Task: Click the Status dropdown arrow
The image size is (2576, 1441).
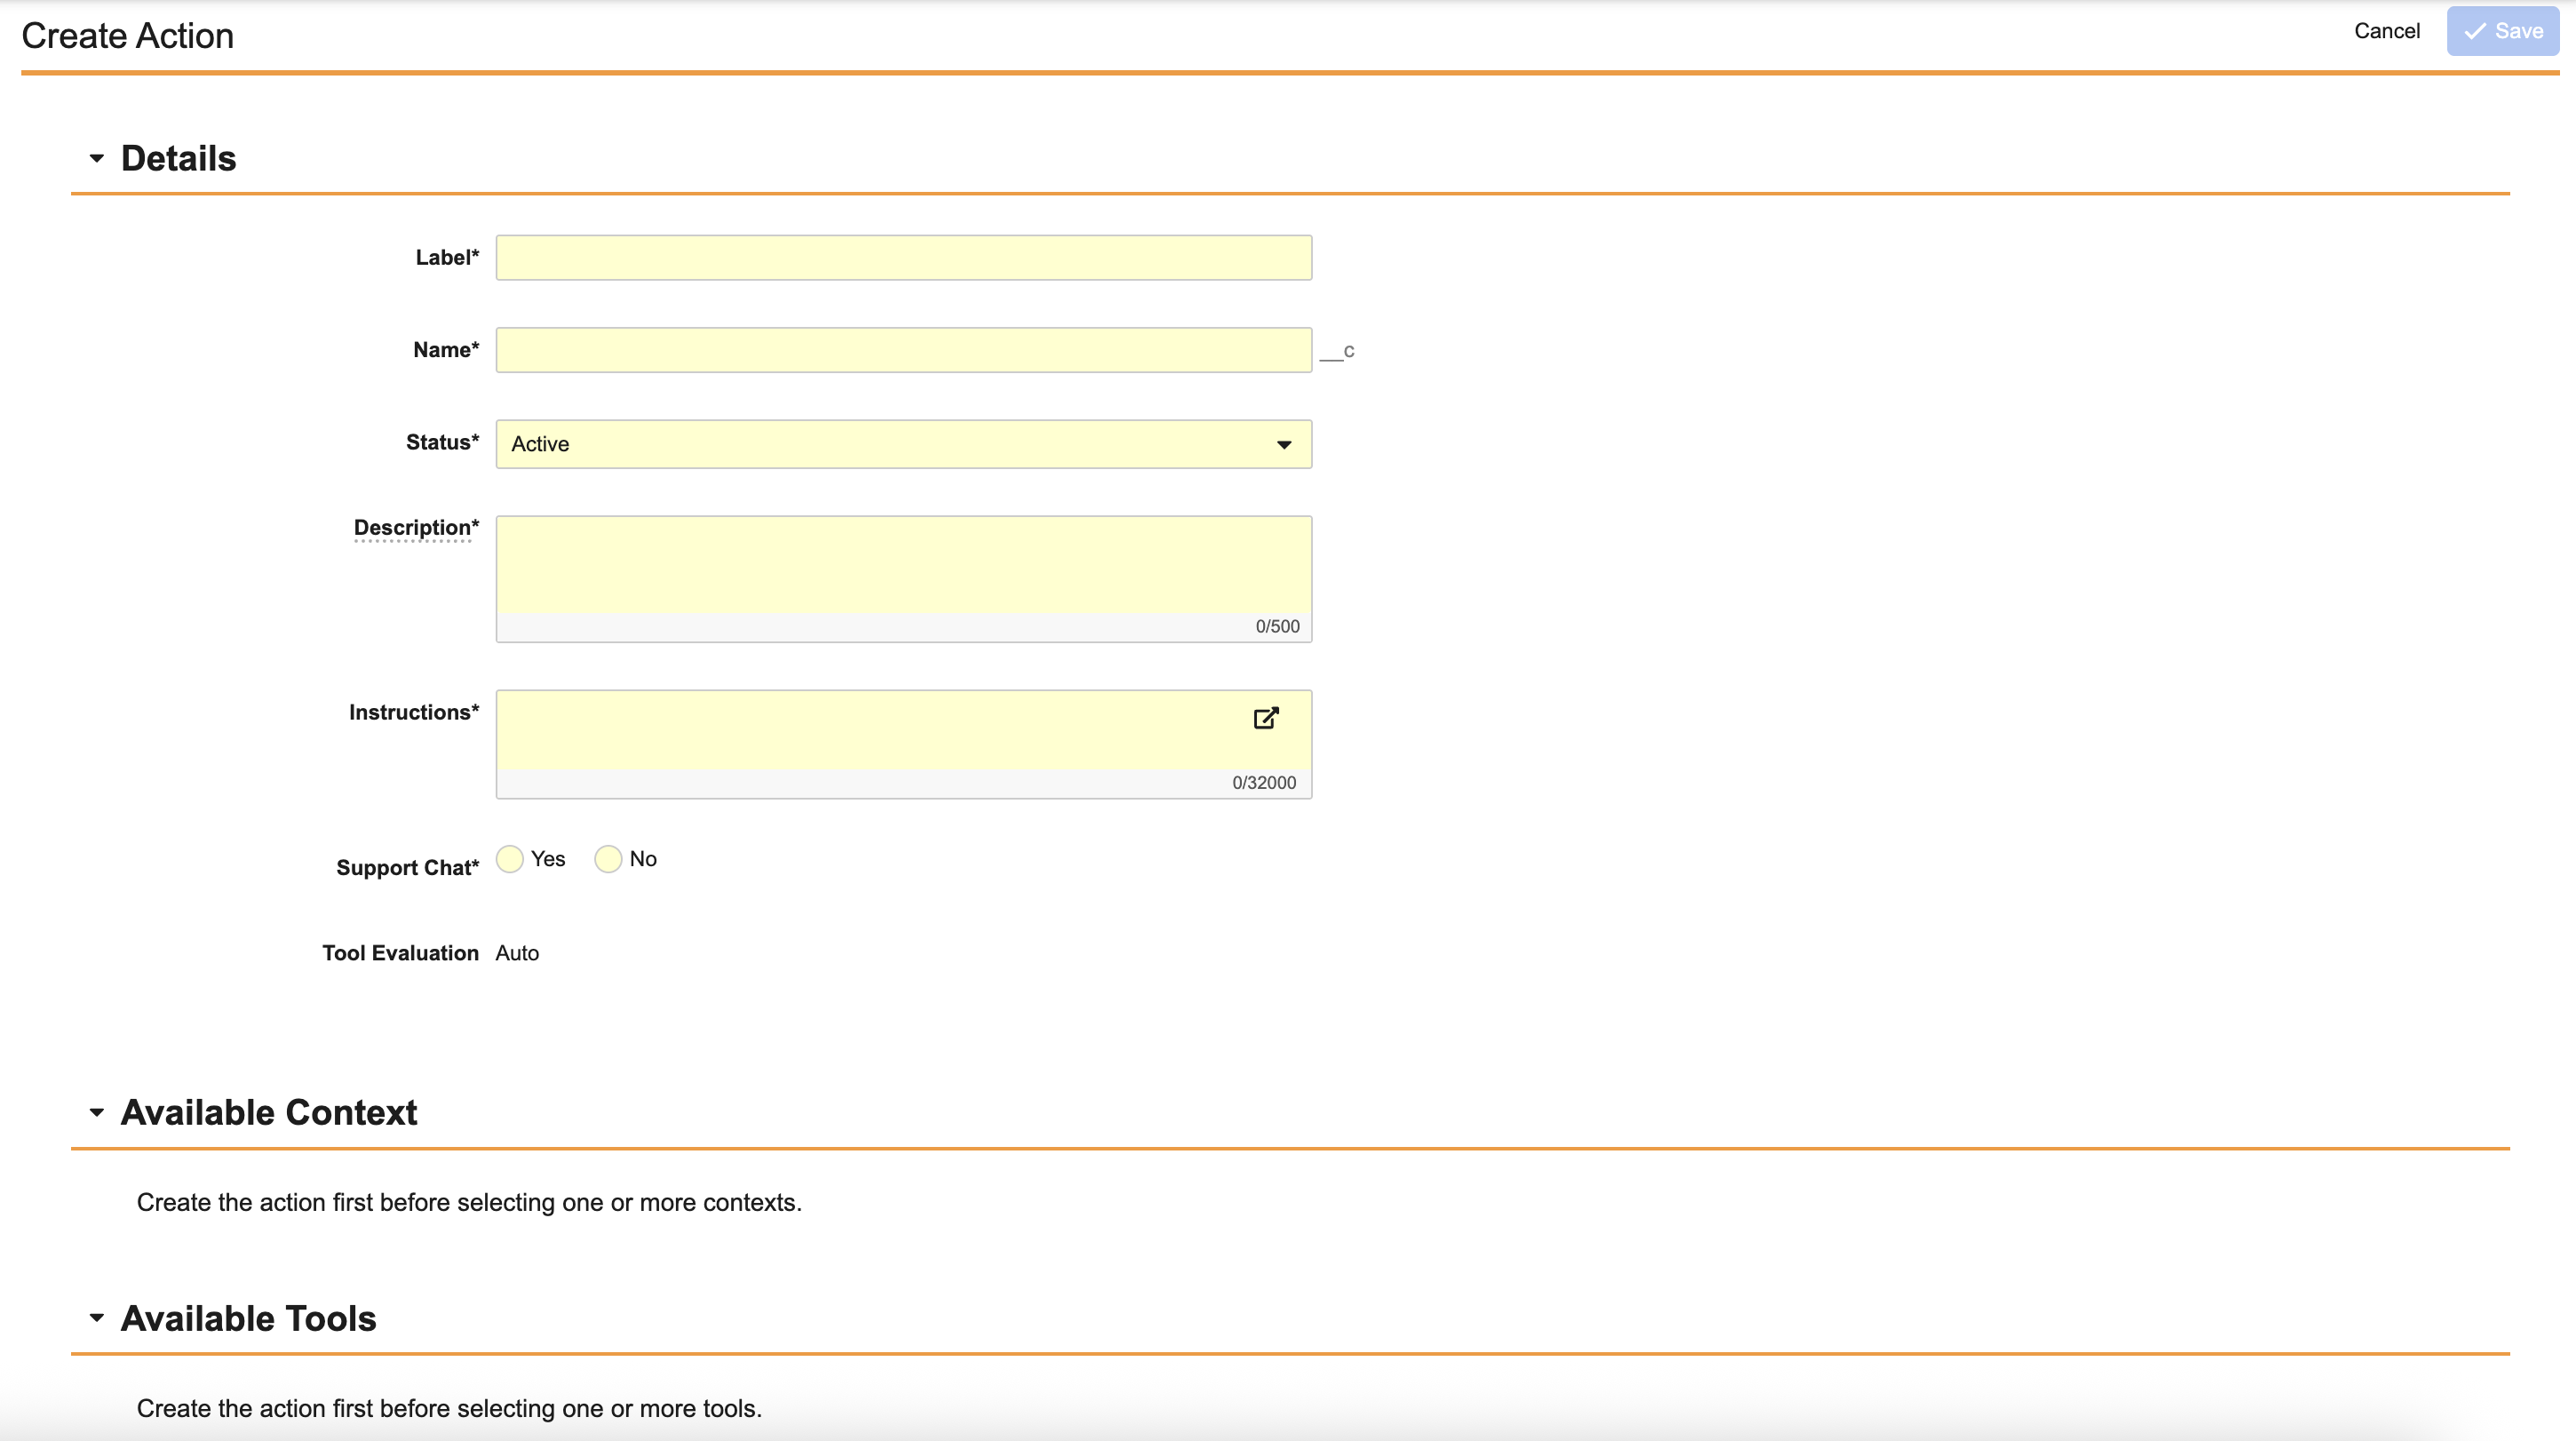Action: (x=1284, y=444)
